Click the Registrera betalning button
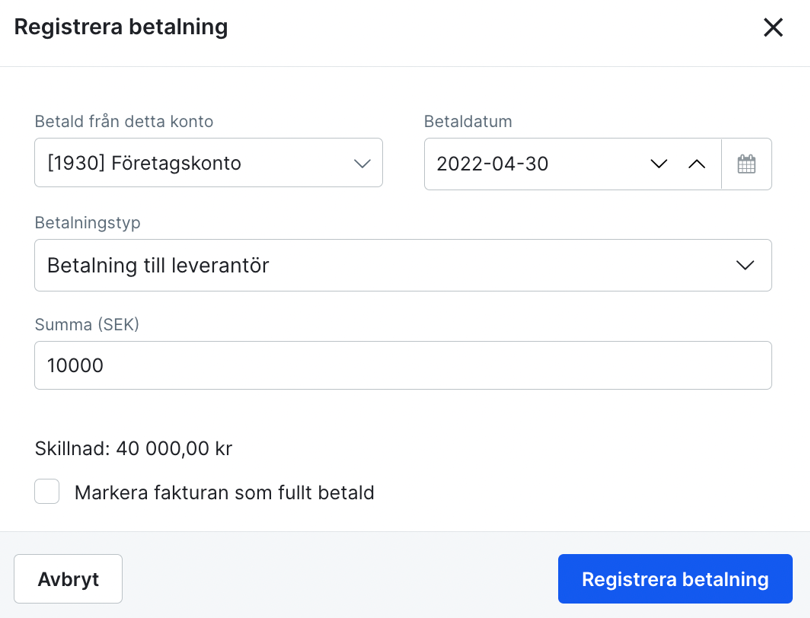 click(x=675, y=578)
